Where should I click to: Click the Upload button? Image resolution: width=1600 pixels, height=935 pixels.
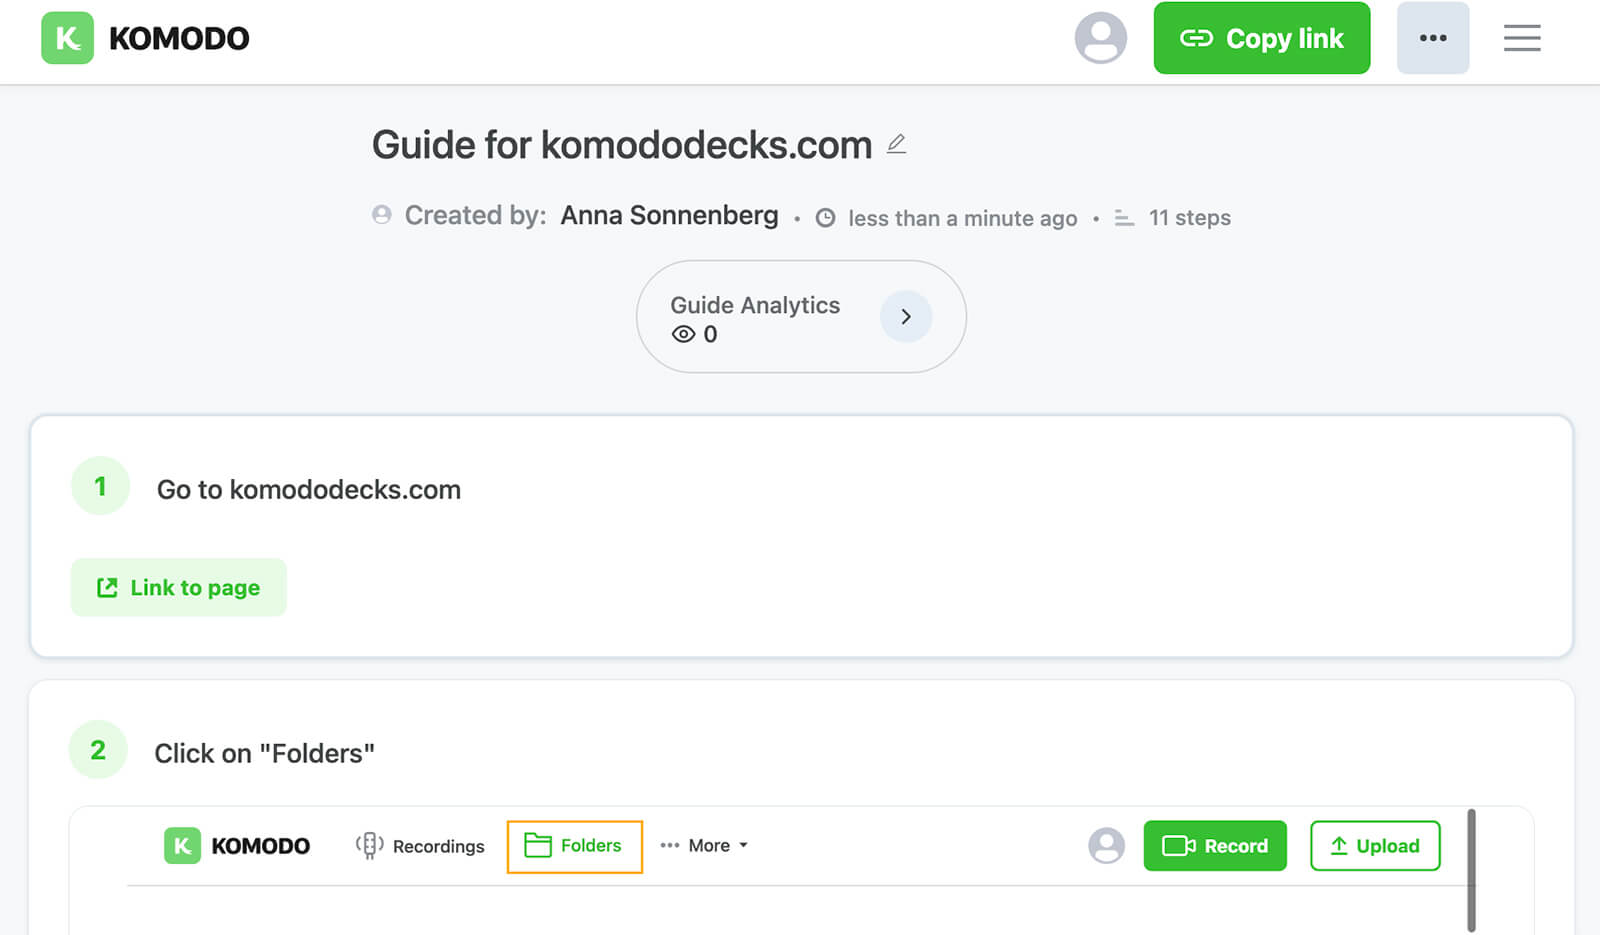tap(1375, 846)
